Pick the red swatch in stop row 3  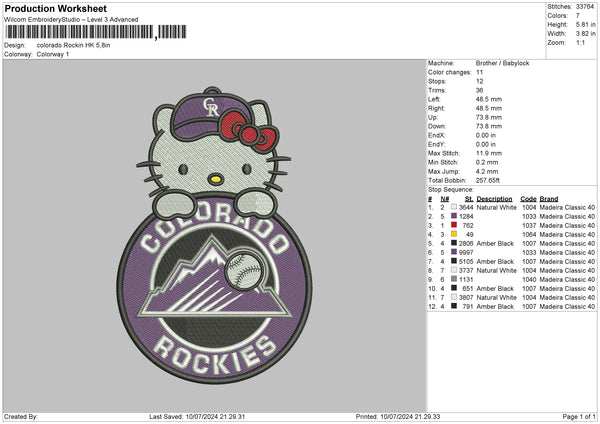pos(454,225)
